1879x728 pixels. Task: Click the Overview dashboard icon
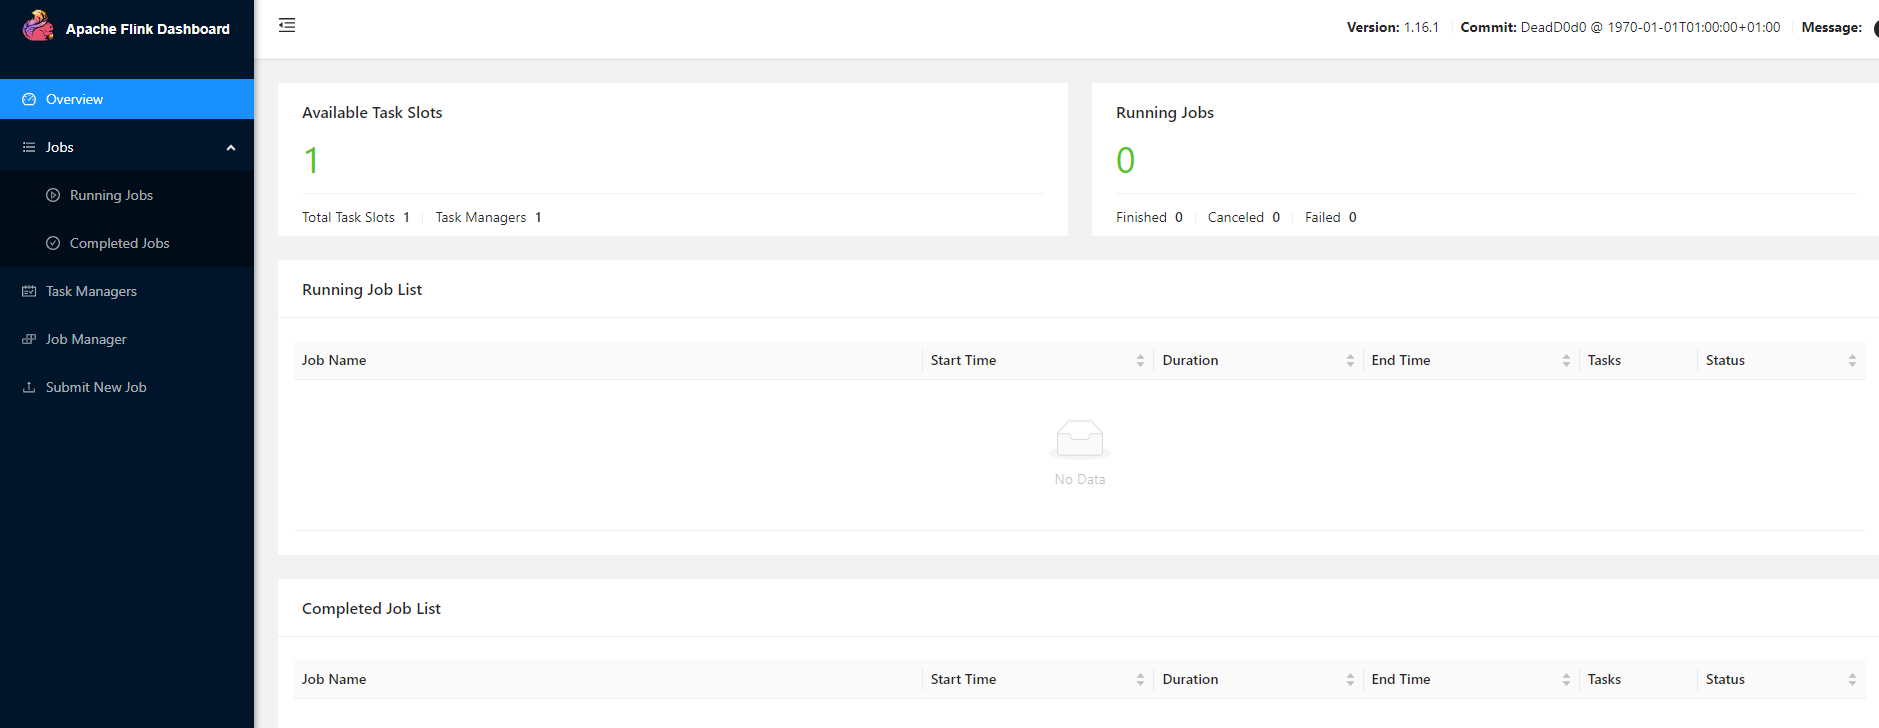coord(29,99)
